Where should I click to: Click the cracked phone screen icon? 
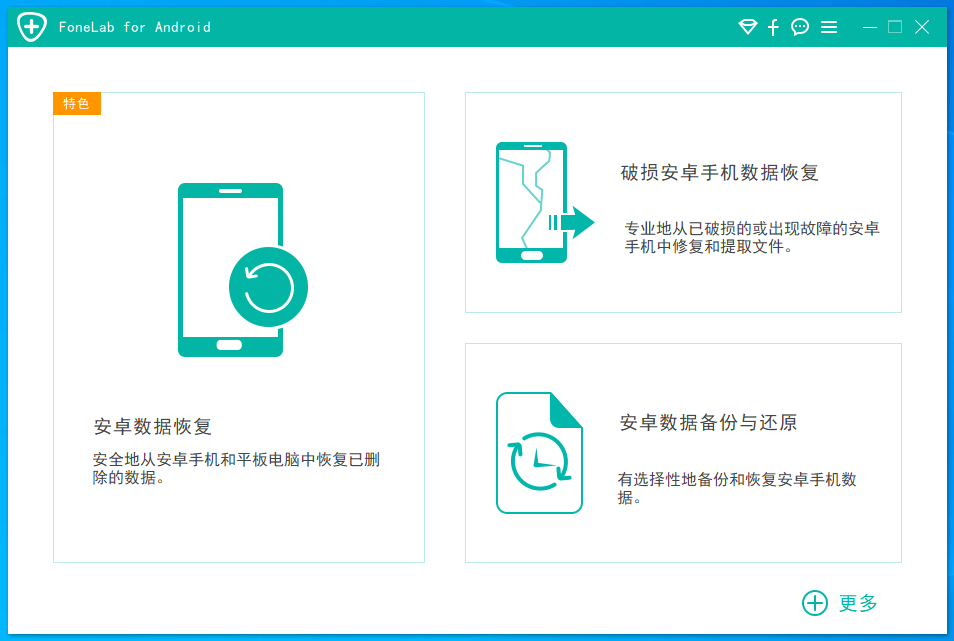(540, 203)
